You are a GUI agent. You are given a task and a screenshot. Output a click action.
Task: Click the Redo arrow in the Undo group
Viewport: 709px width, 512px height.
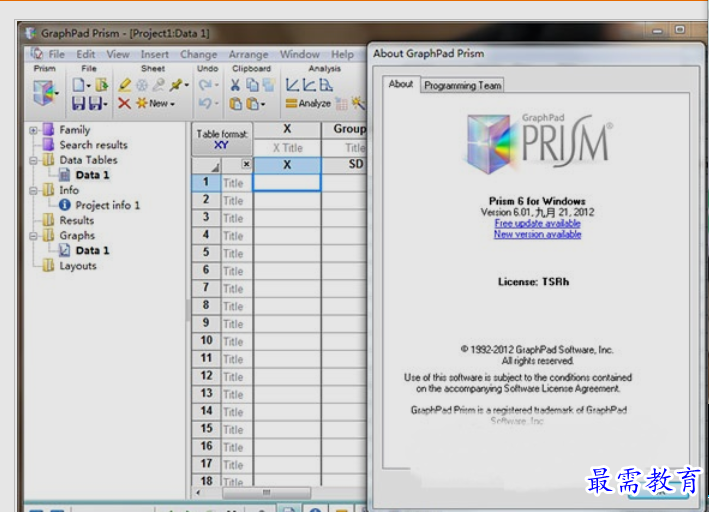click(x=205, y=85)
